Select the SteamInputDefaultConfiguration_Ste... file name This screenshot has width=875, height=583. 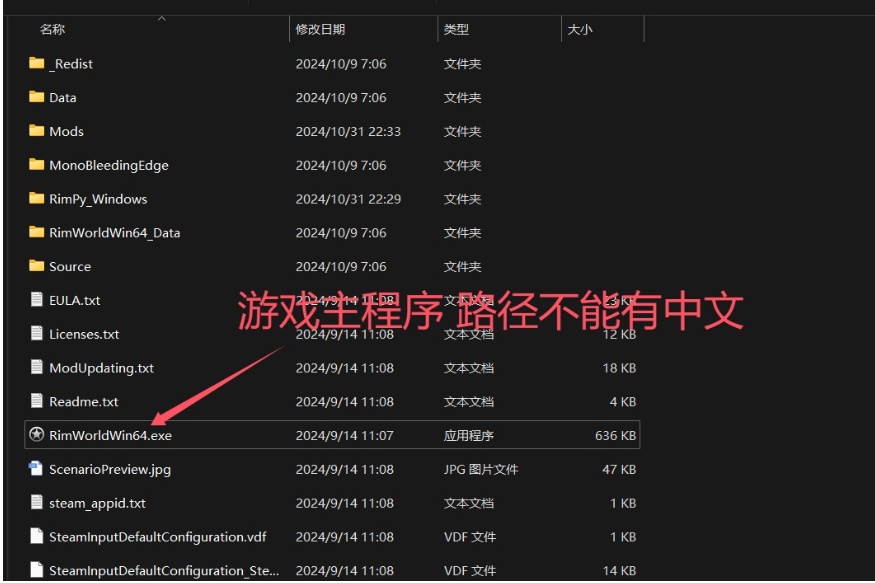[164, 571]
